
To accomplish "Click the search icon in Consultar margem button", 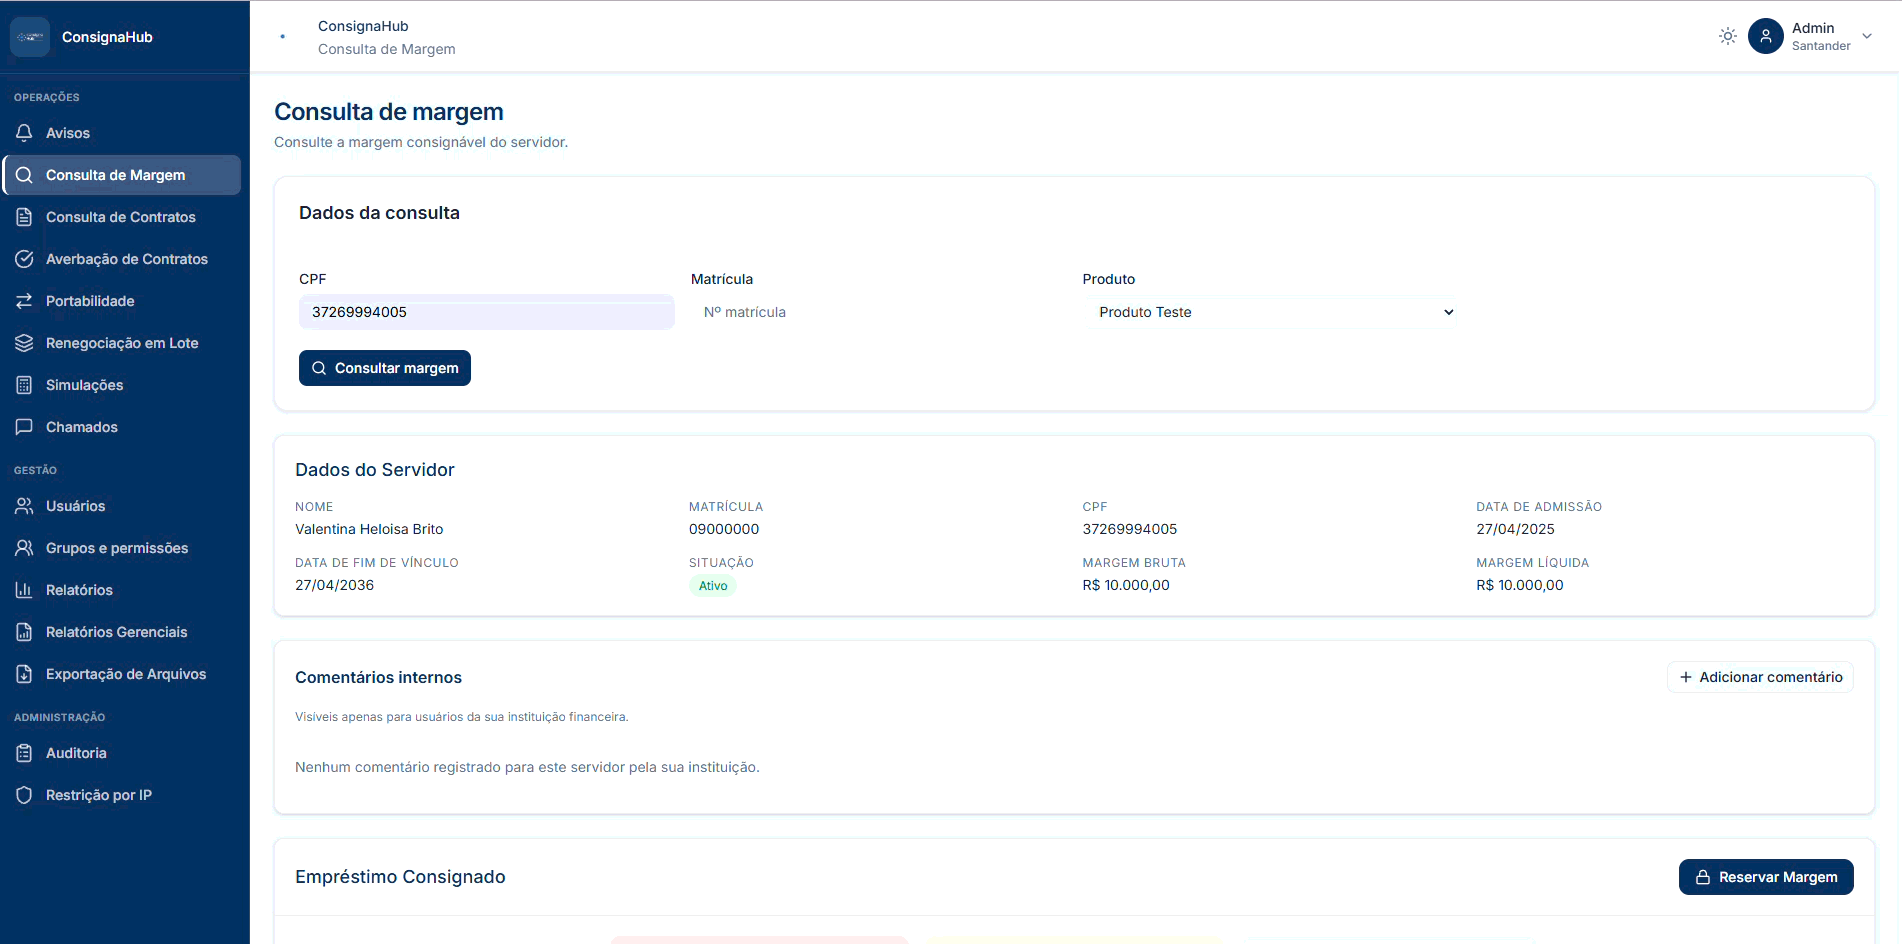I will click(319, 368).
